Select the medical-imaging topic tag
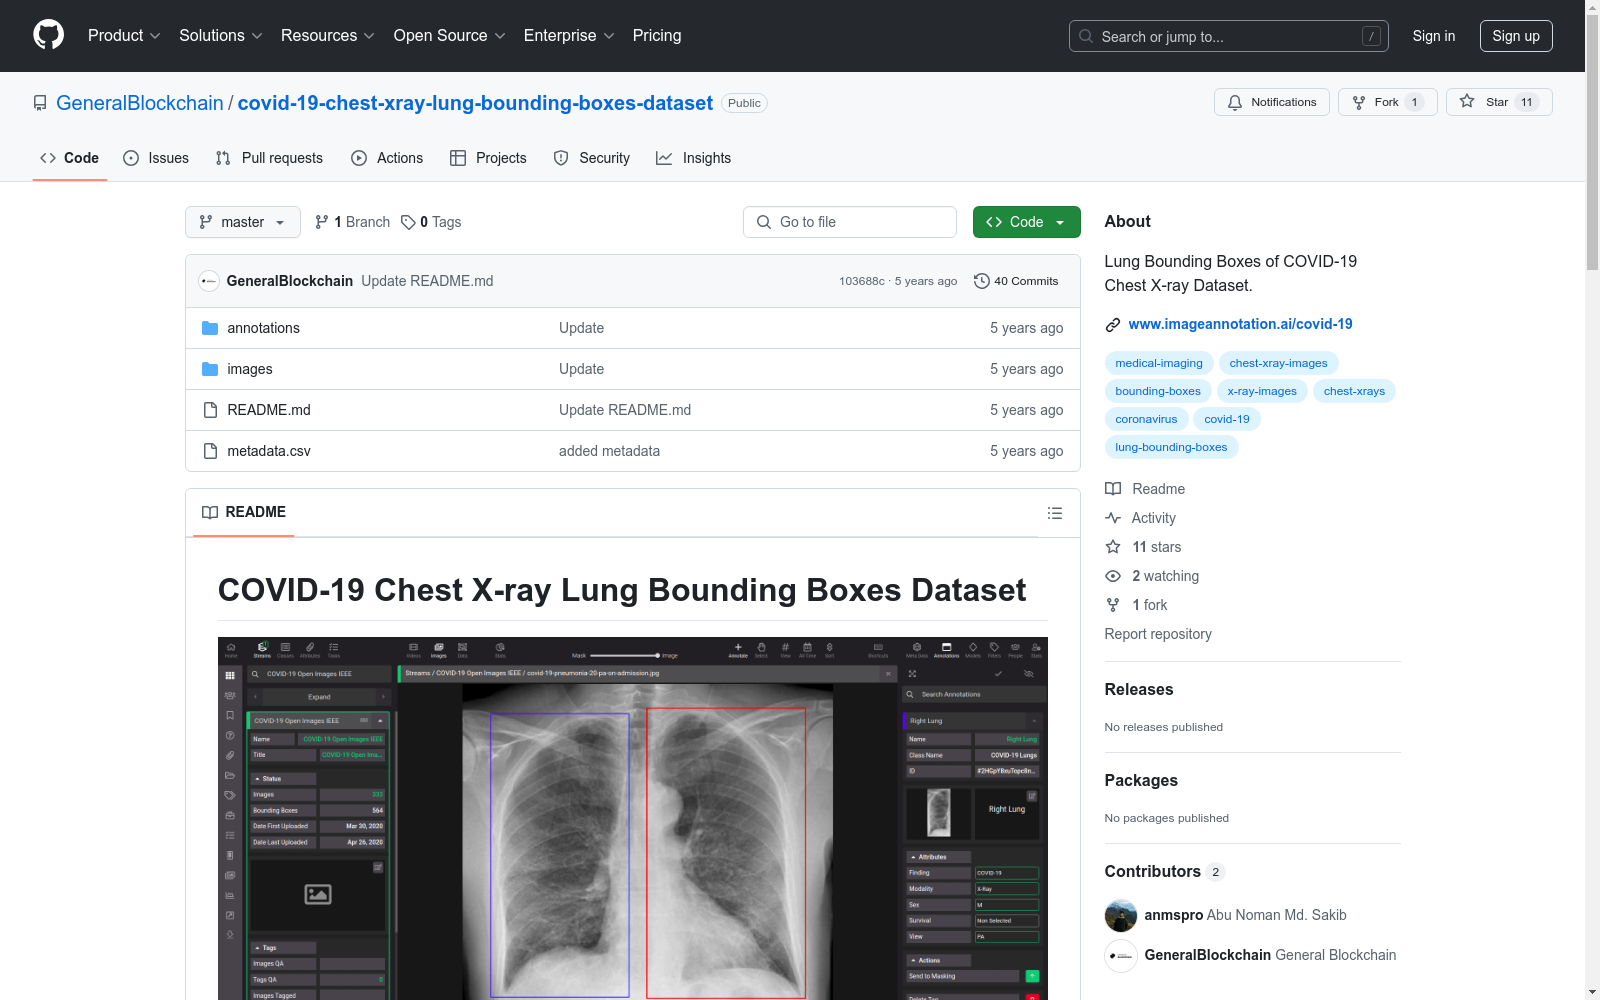Image resolution: width=1600 pixels, height=1000 pixels. [1159, 363]
